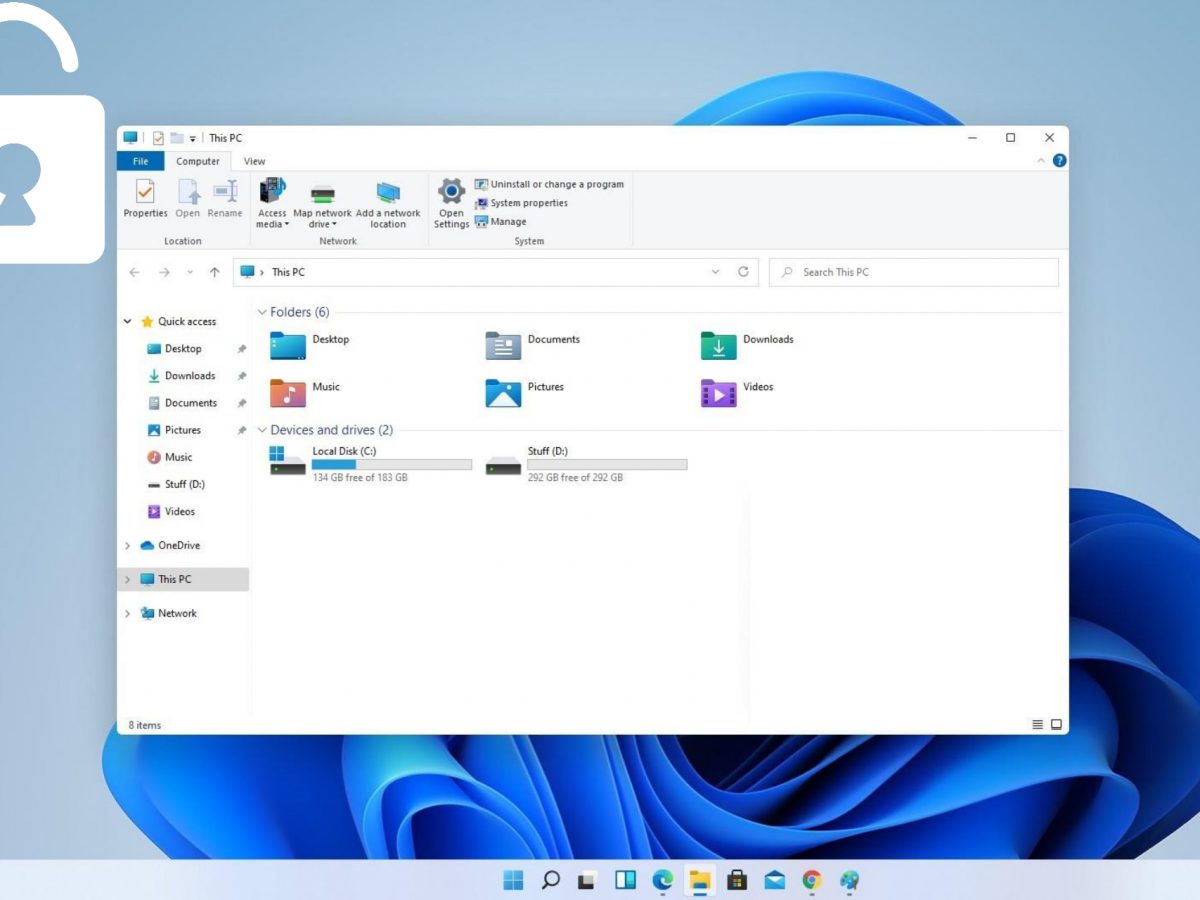Open Settings from the ribbon
Screen dimensions: 1200x900
click(451, 203)
